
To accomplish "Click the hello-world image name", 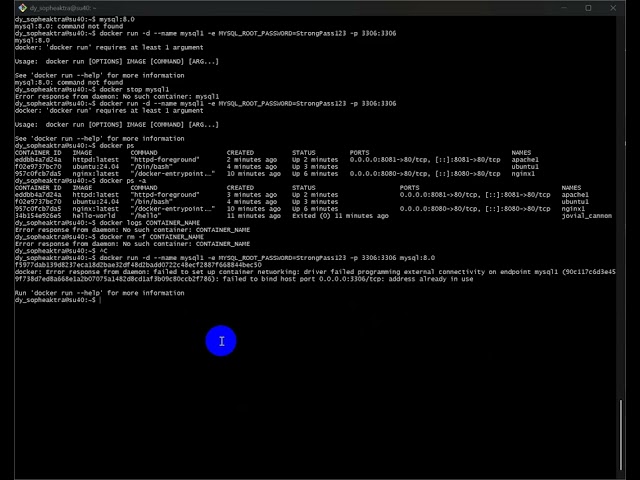I will coord(94,216).
